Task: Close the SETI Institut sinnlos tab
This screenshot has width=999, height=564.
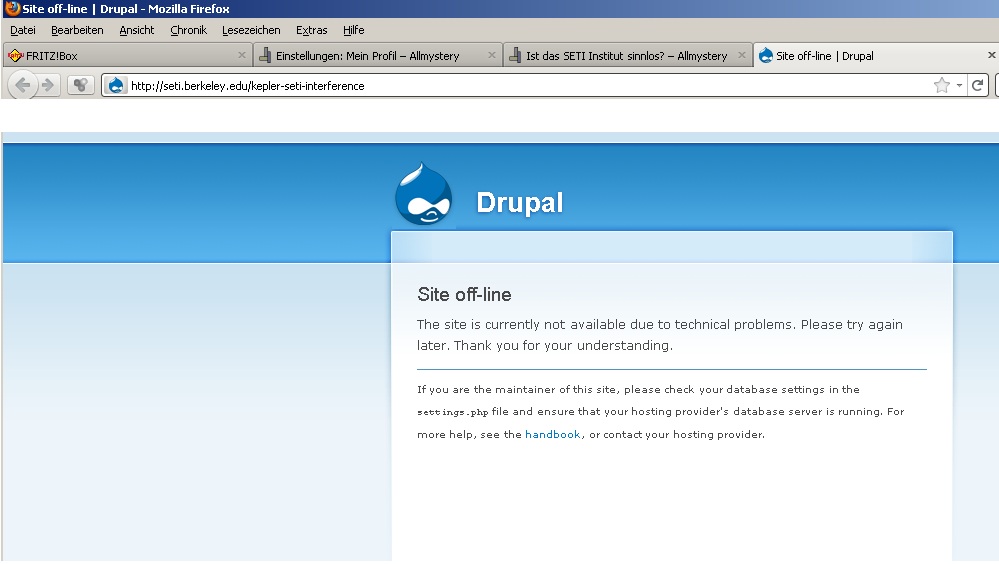Action: point(742,55)
